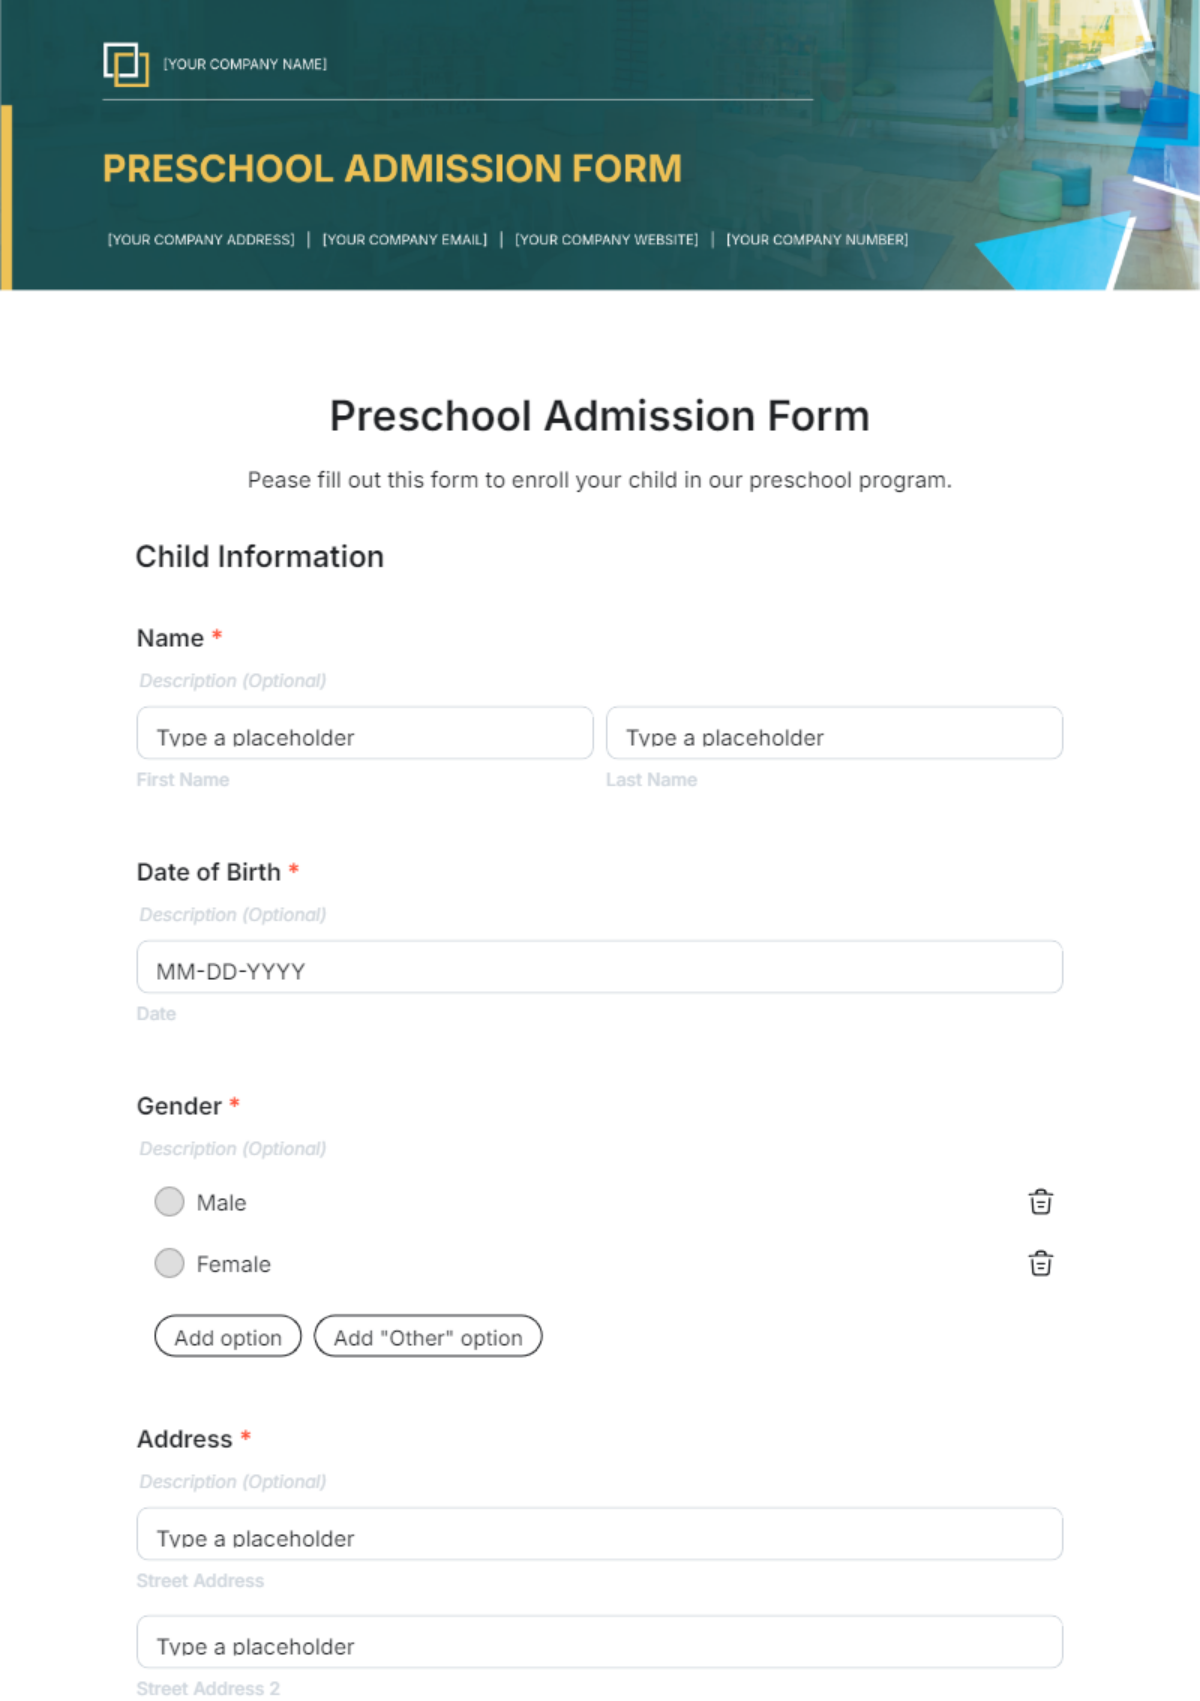Click the Gender description placeholder
Screen dimensions: 1200x1701
[232, 1148]
